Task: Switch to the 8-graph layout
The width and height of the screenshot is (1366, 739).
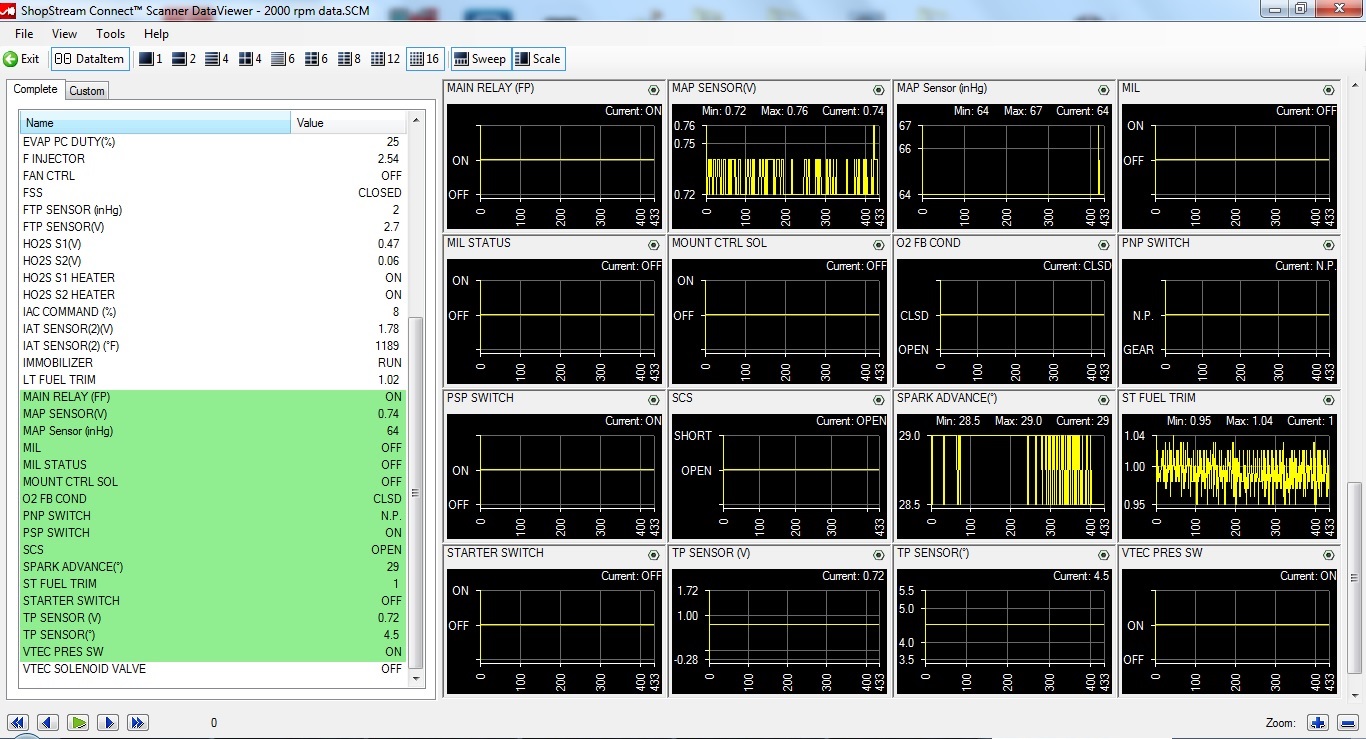Action: click(350, 59)
